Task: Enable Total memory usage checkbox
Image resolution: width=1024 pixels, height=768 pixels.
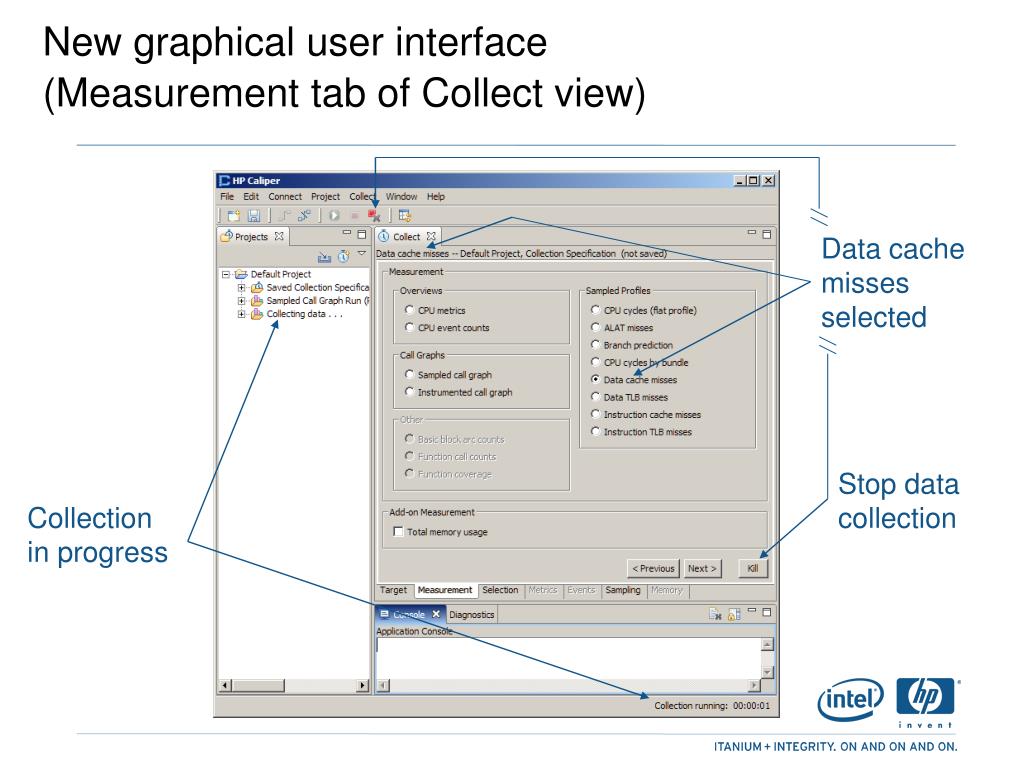Action: tap(398, 532)
